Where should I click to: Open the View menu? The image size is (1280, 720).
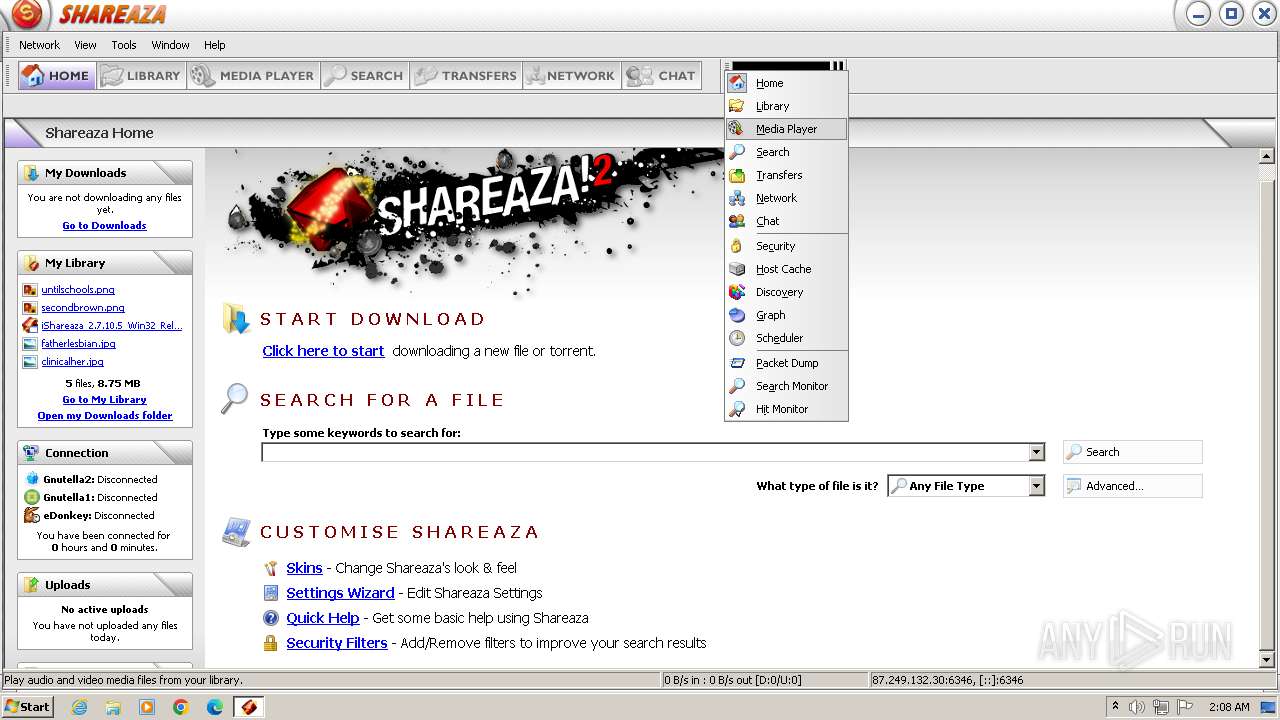pyautogui.click(x=86, y=45)
